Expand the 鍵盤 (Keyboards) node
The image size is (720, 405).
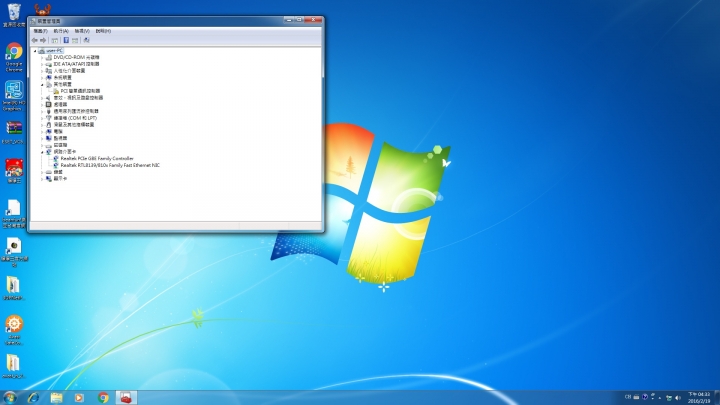tap(42, 172)
